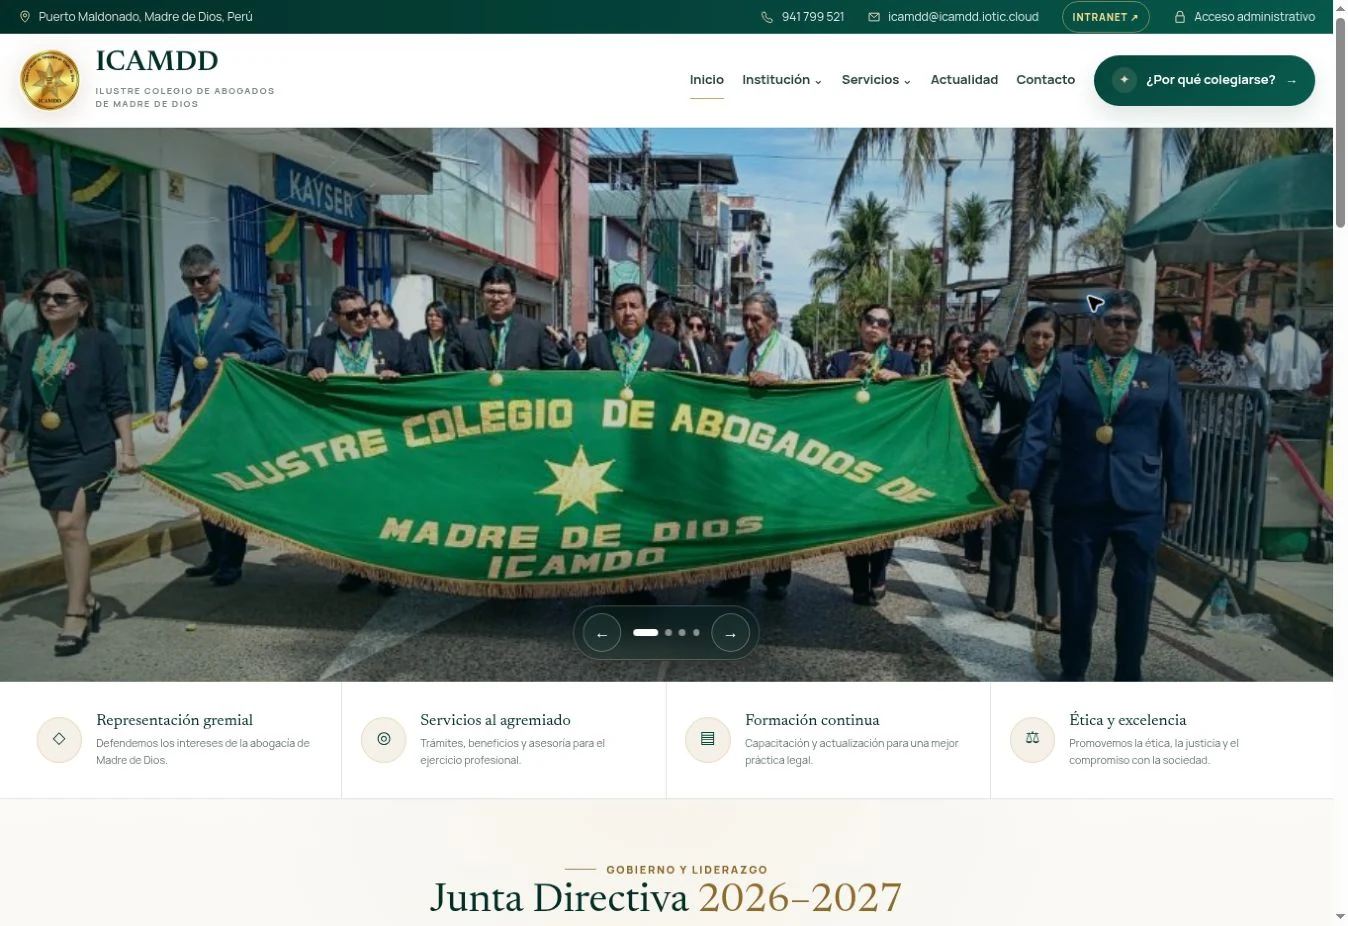Click the target icon for Servicios al agremiado
The height and width of the screenshot is (926, 1348).
383,739
